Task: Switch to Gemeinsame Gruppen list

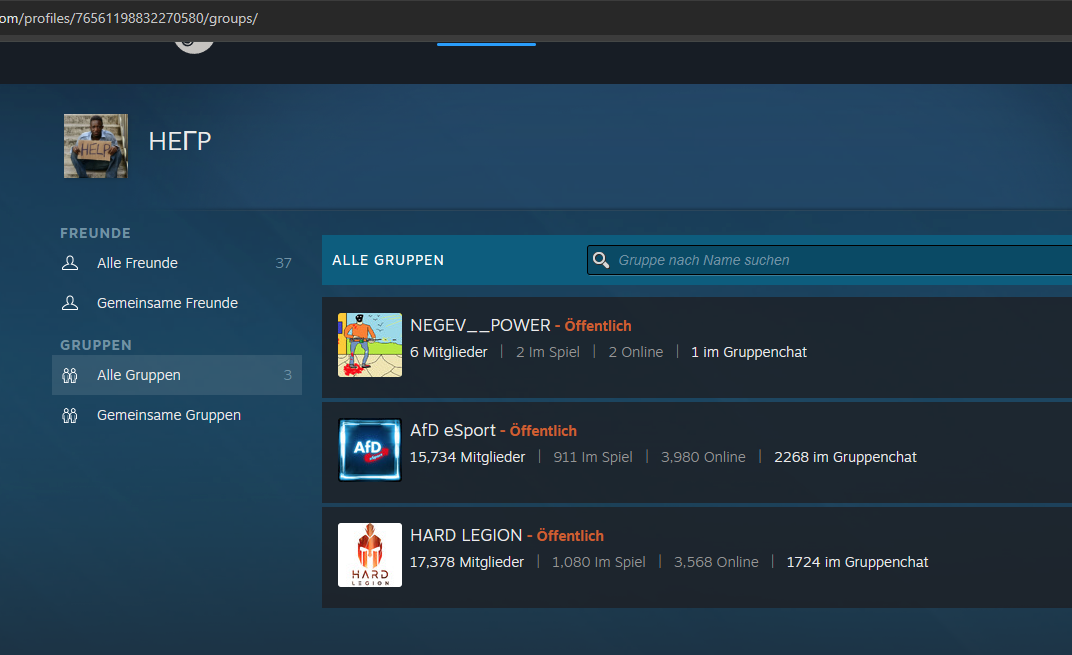Action: pos(169,415)
